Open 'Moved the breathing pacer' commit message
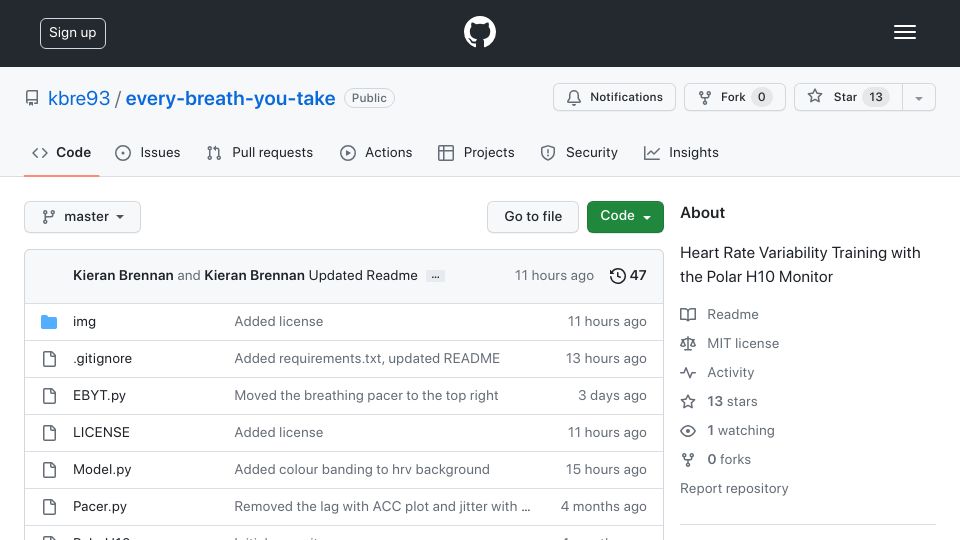This screenshot has width=960, height=540. (366, 396)
